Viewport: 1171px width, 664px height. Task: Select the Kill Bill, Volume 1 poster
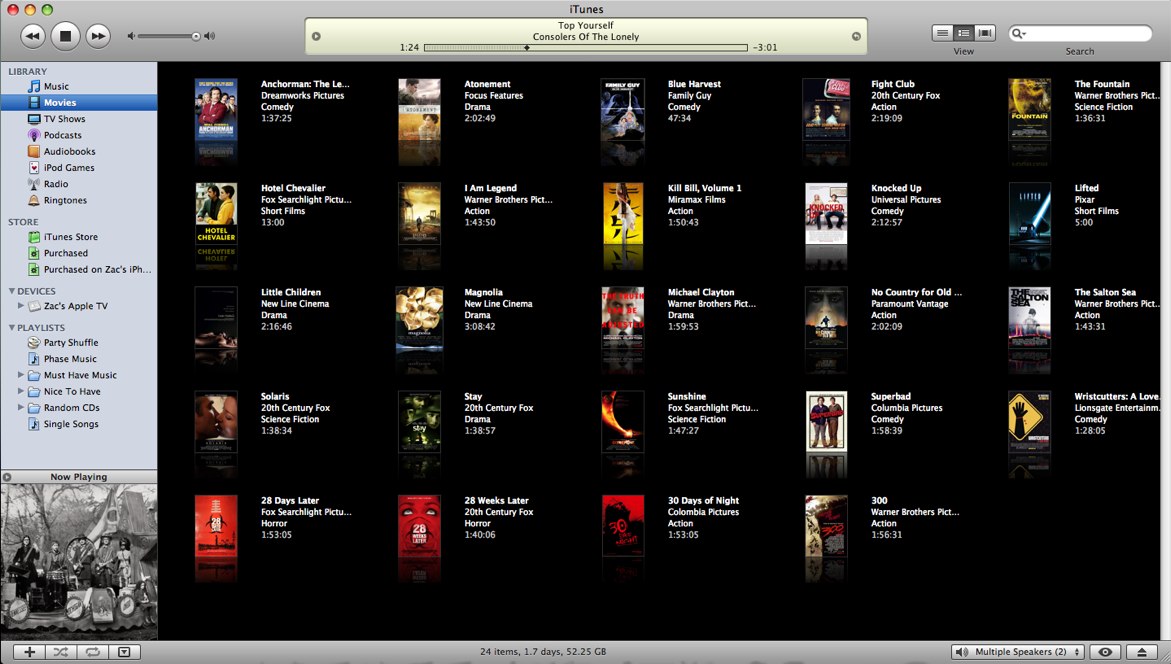(x=623, y=214)
